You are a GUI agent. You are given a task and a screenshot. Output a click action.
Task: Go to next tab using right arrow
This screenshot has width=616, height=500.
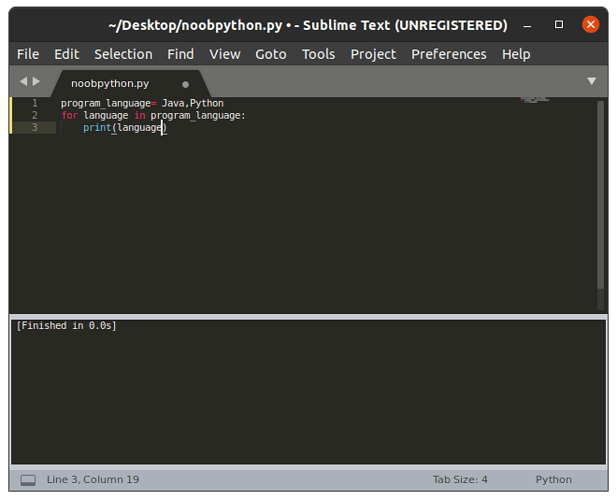point(36,81)
